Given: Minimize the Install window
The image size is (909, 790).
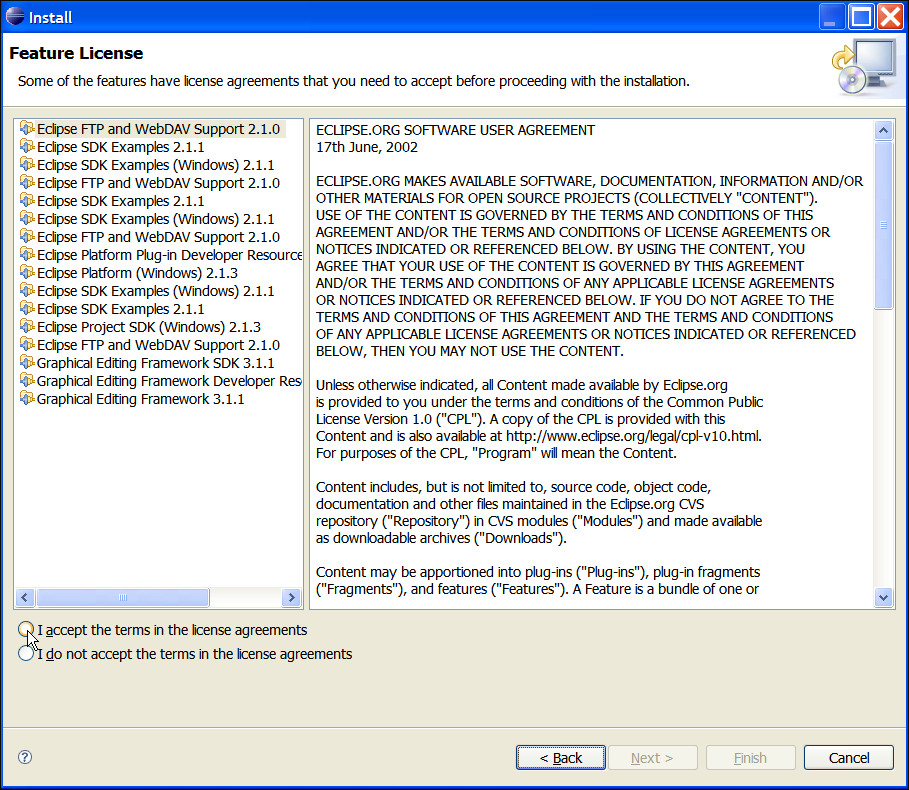Looking at the screenshot, I should pyautogui.click(x=831, y=16).
